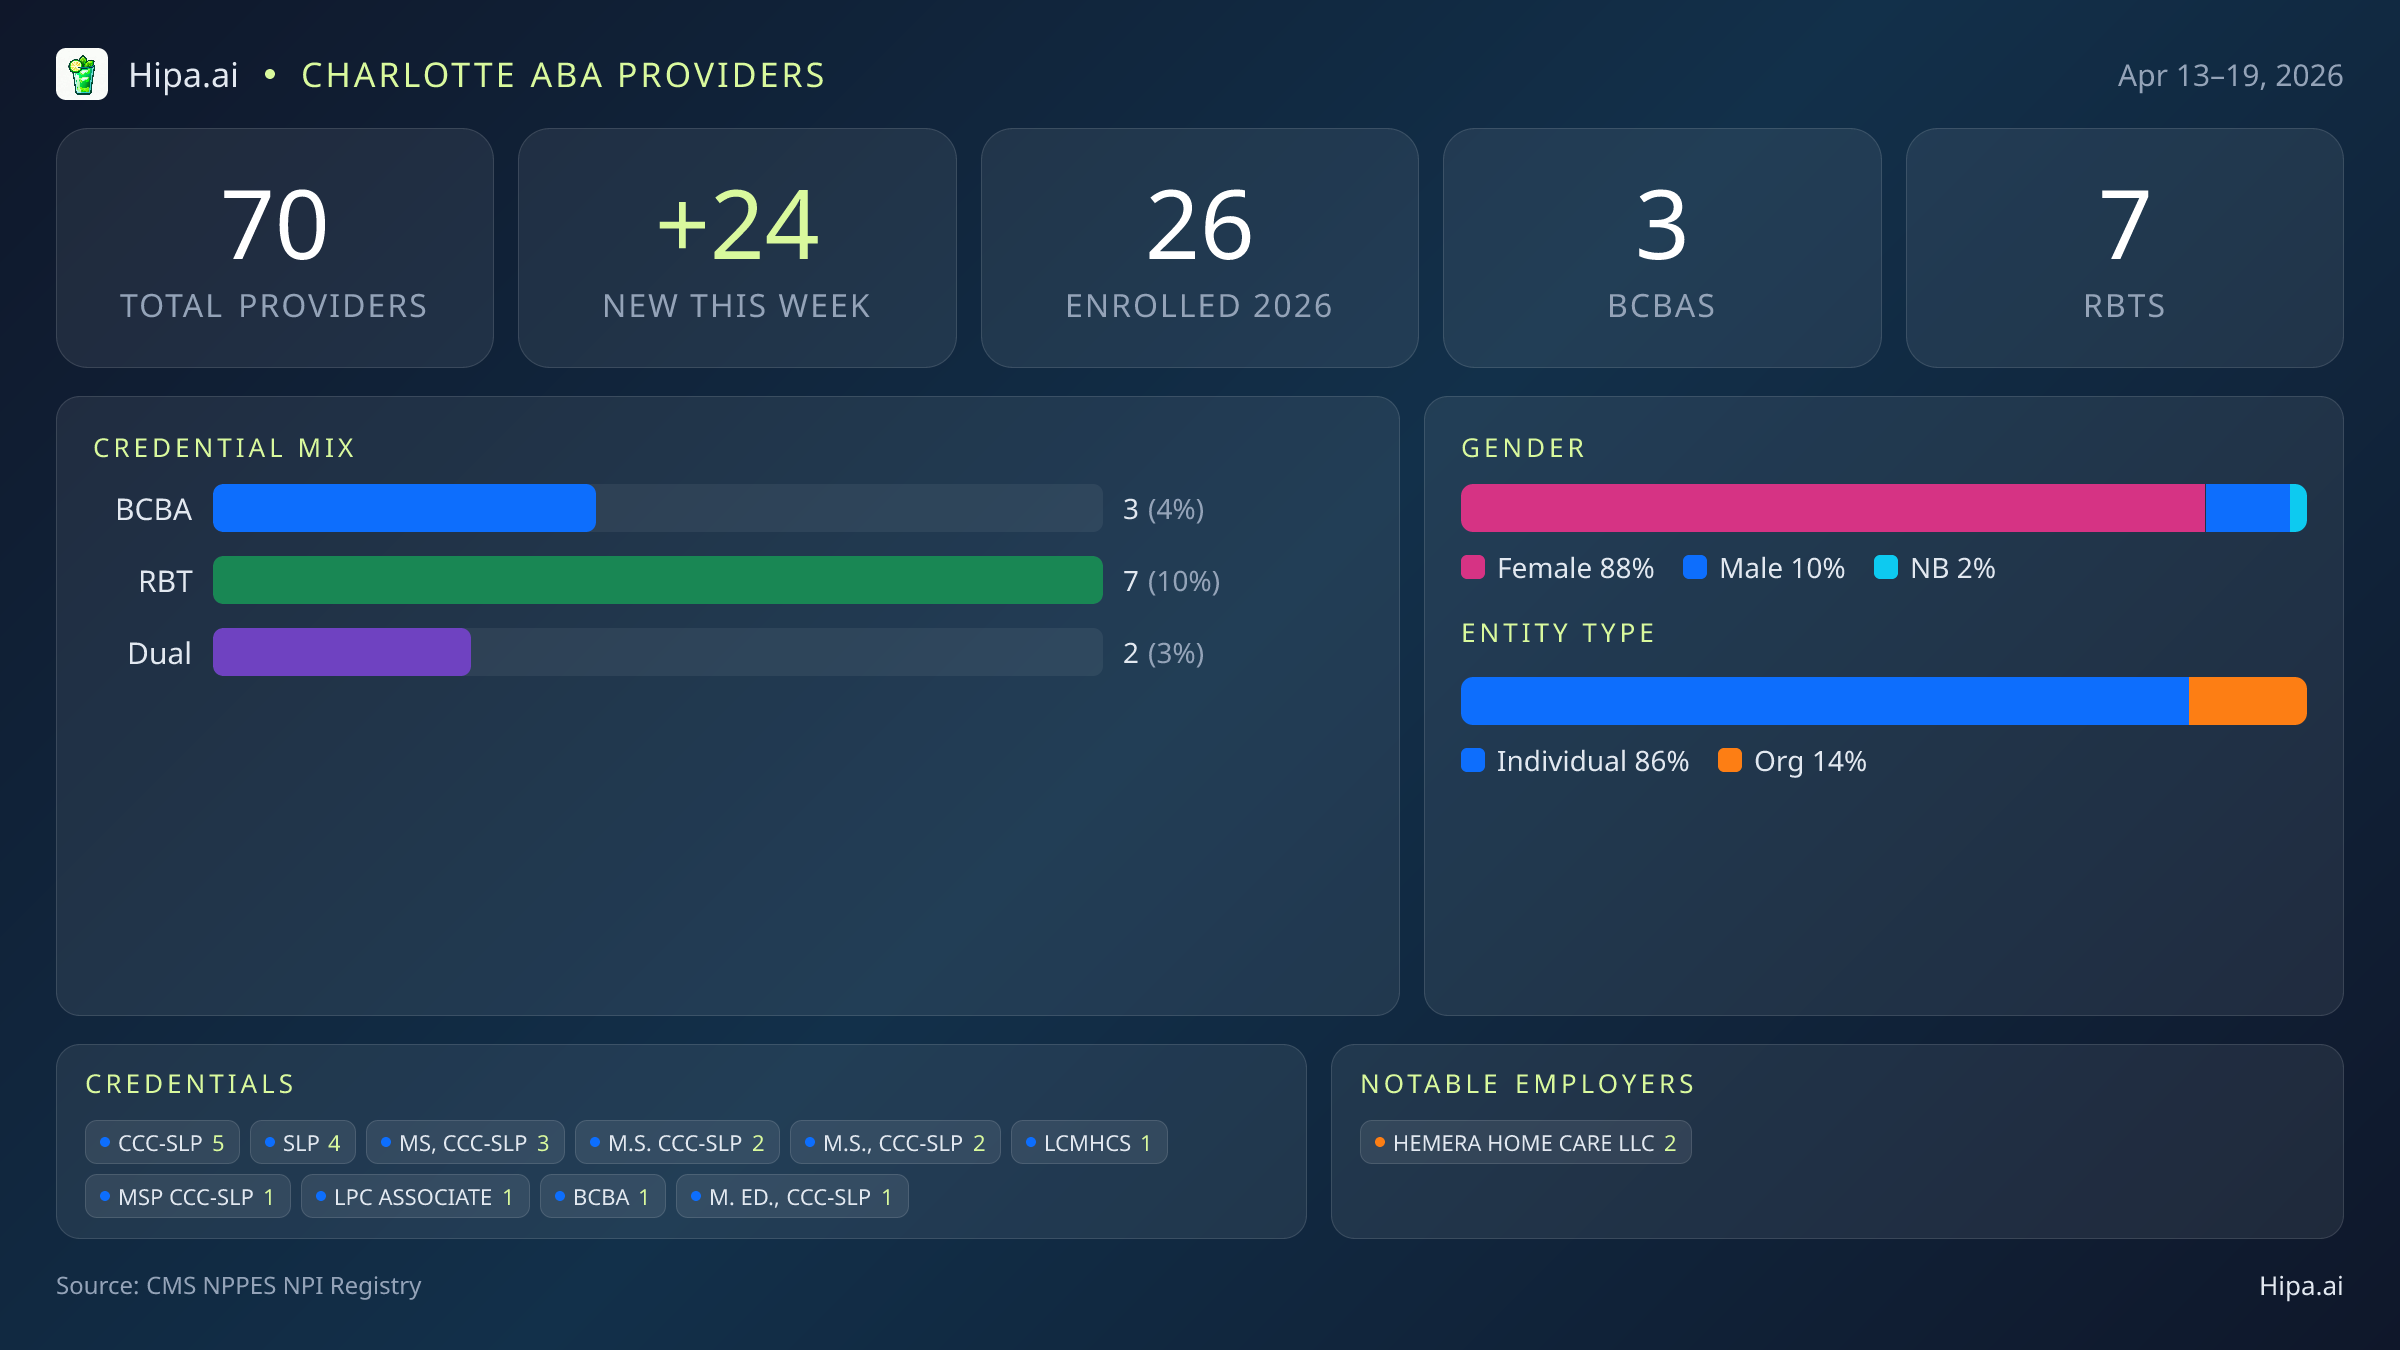This screenshot has height=1350, width=2400.
Task: Click the Female pink legend swatch
Action: (x=1473, y=568)
